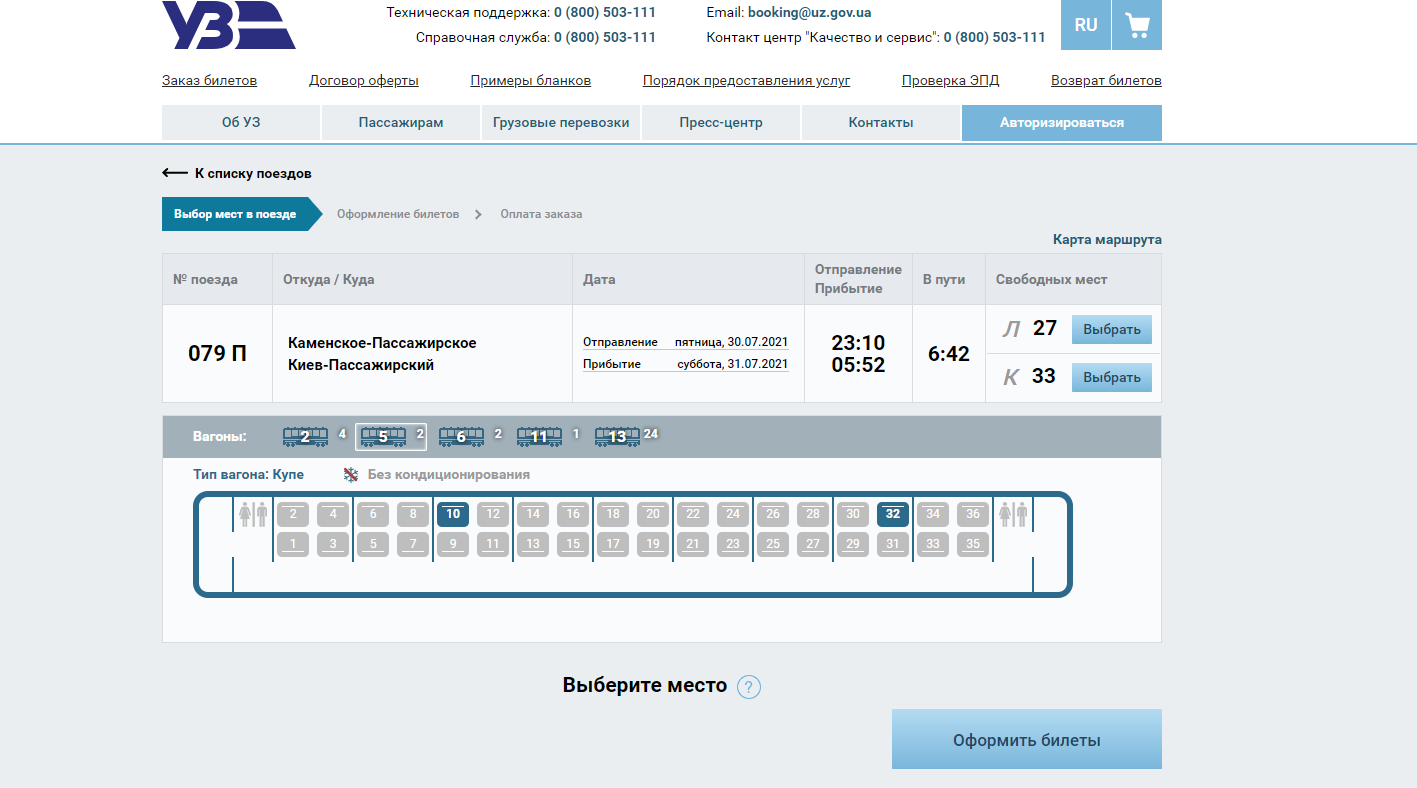Image resolution: width=1417 pixels, height=788 pixels.
Task: Open the Карта маршрута link
Action: point(1107,240)
